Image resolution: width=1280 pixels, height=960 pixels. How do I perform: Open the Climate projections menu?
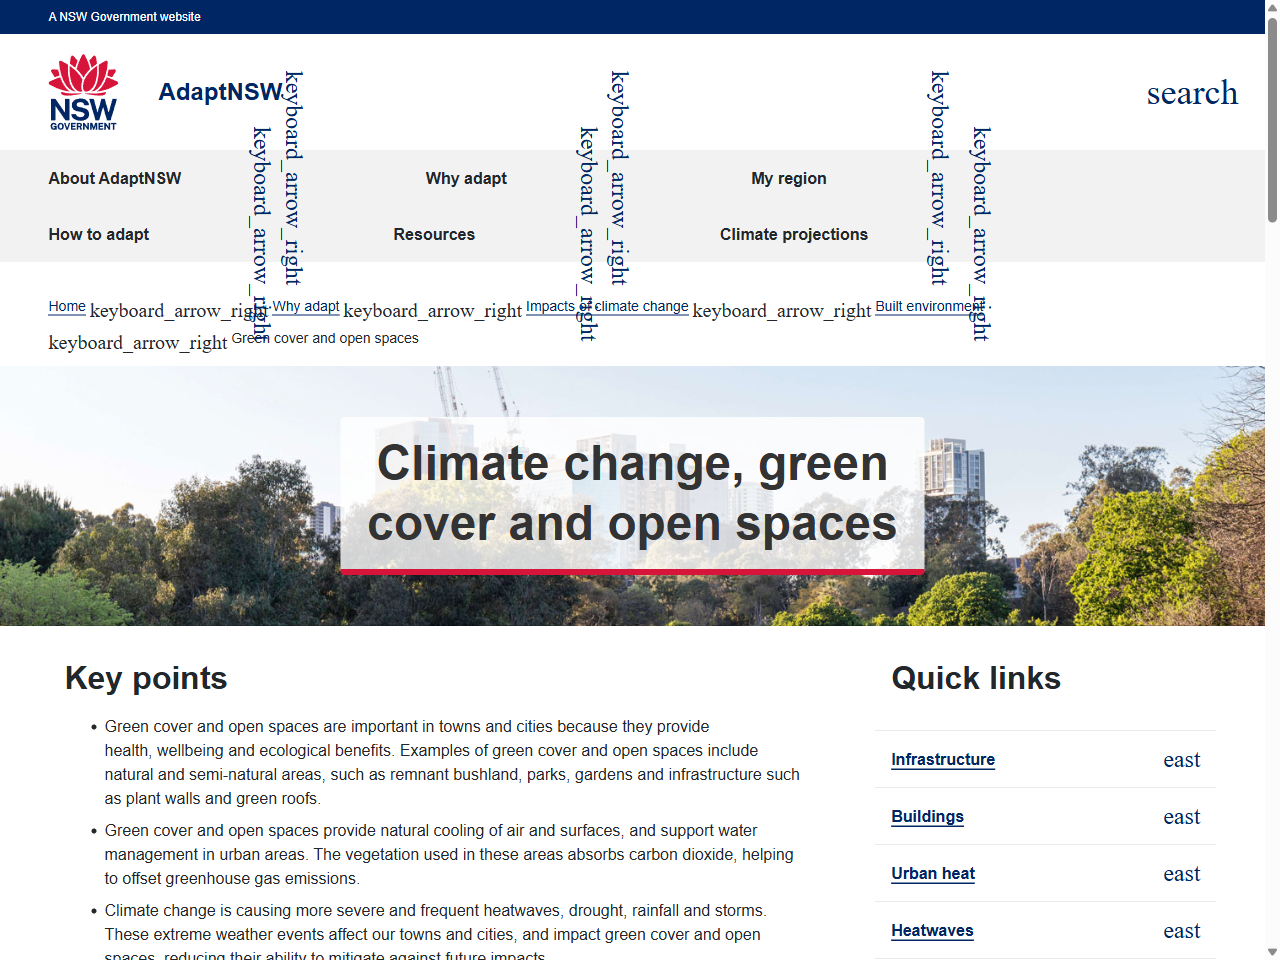pos(794,234)
